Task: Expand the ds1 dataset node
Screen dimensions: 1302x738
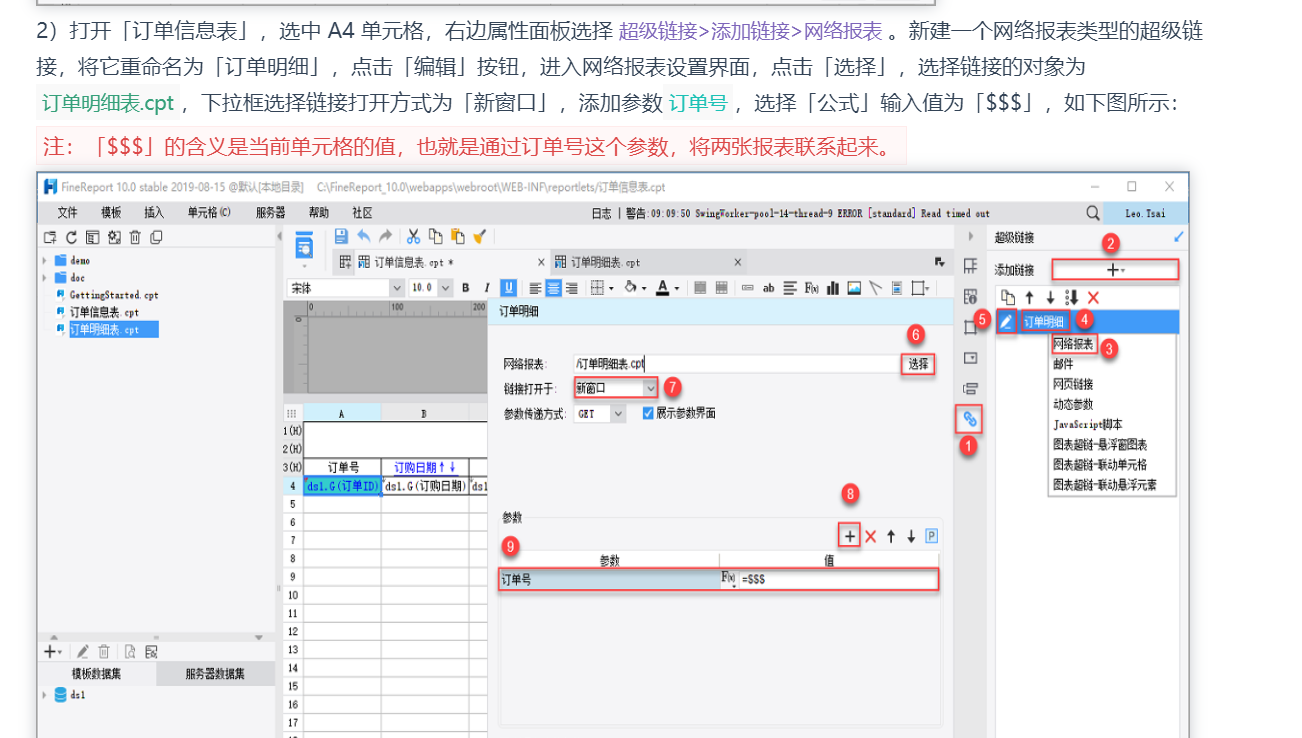Action: point(45,695)
